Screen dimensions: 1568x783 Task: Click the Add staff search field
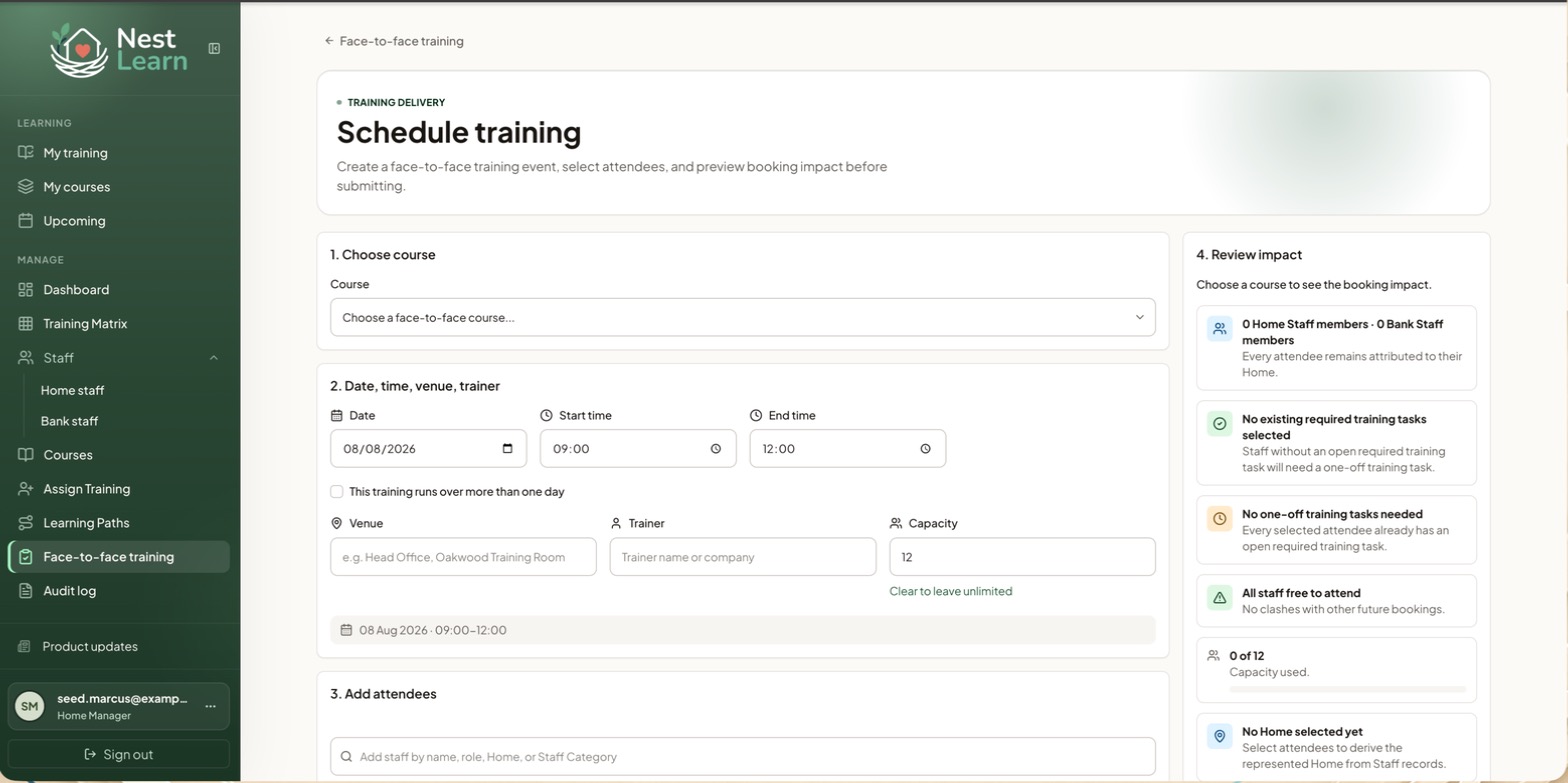tap(743, 757)
